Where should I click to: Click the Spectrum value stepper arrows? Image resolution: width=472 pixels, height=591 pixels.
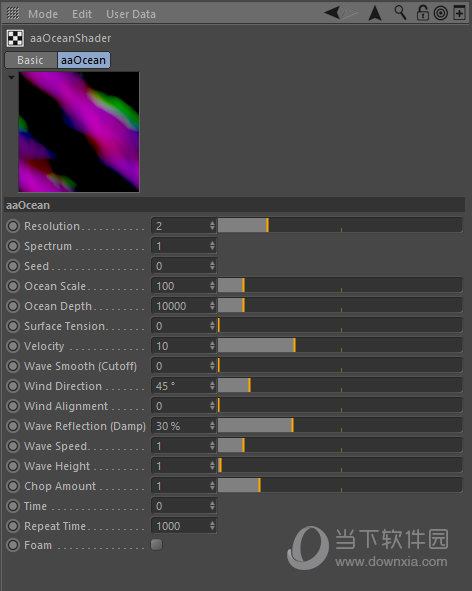212,246
